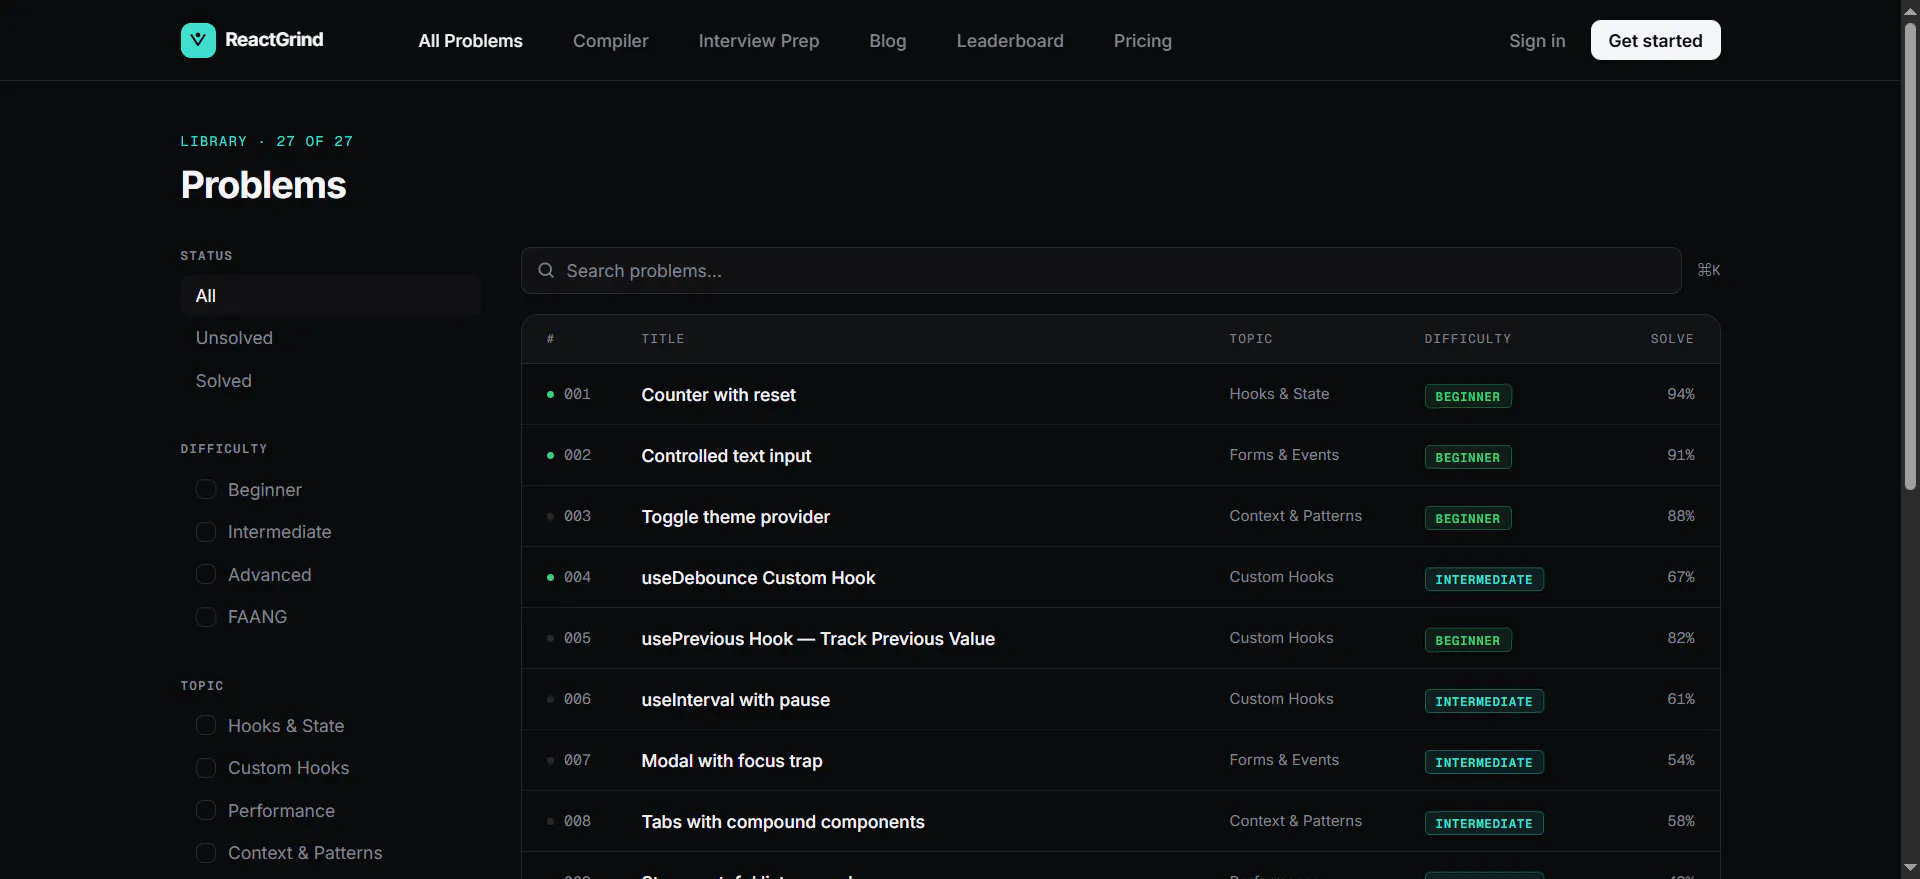The width and height of the screenshot is (1920, 879).
Task: Check the Custom Hooks topic filter
Action: pos(206,768)
